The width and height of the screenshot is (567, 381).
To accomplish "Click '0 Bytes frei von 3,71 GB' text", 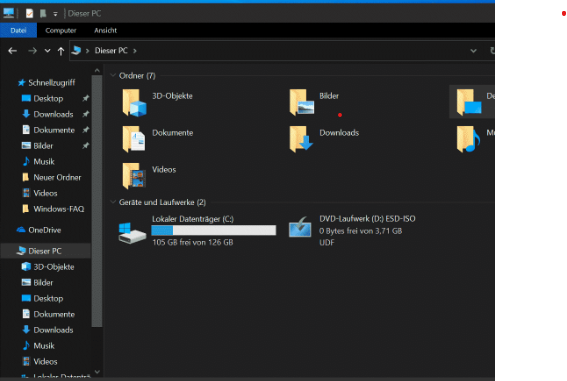I will pos(361,231).
